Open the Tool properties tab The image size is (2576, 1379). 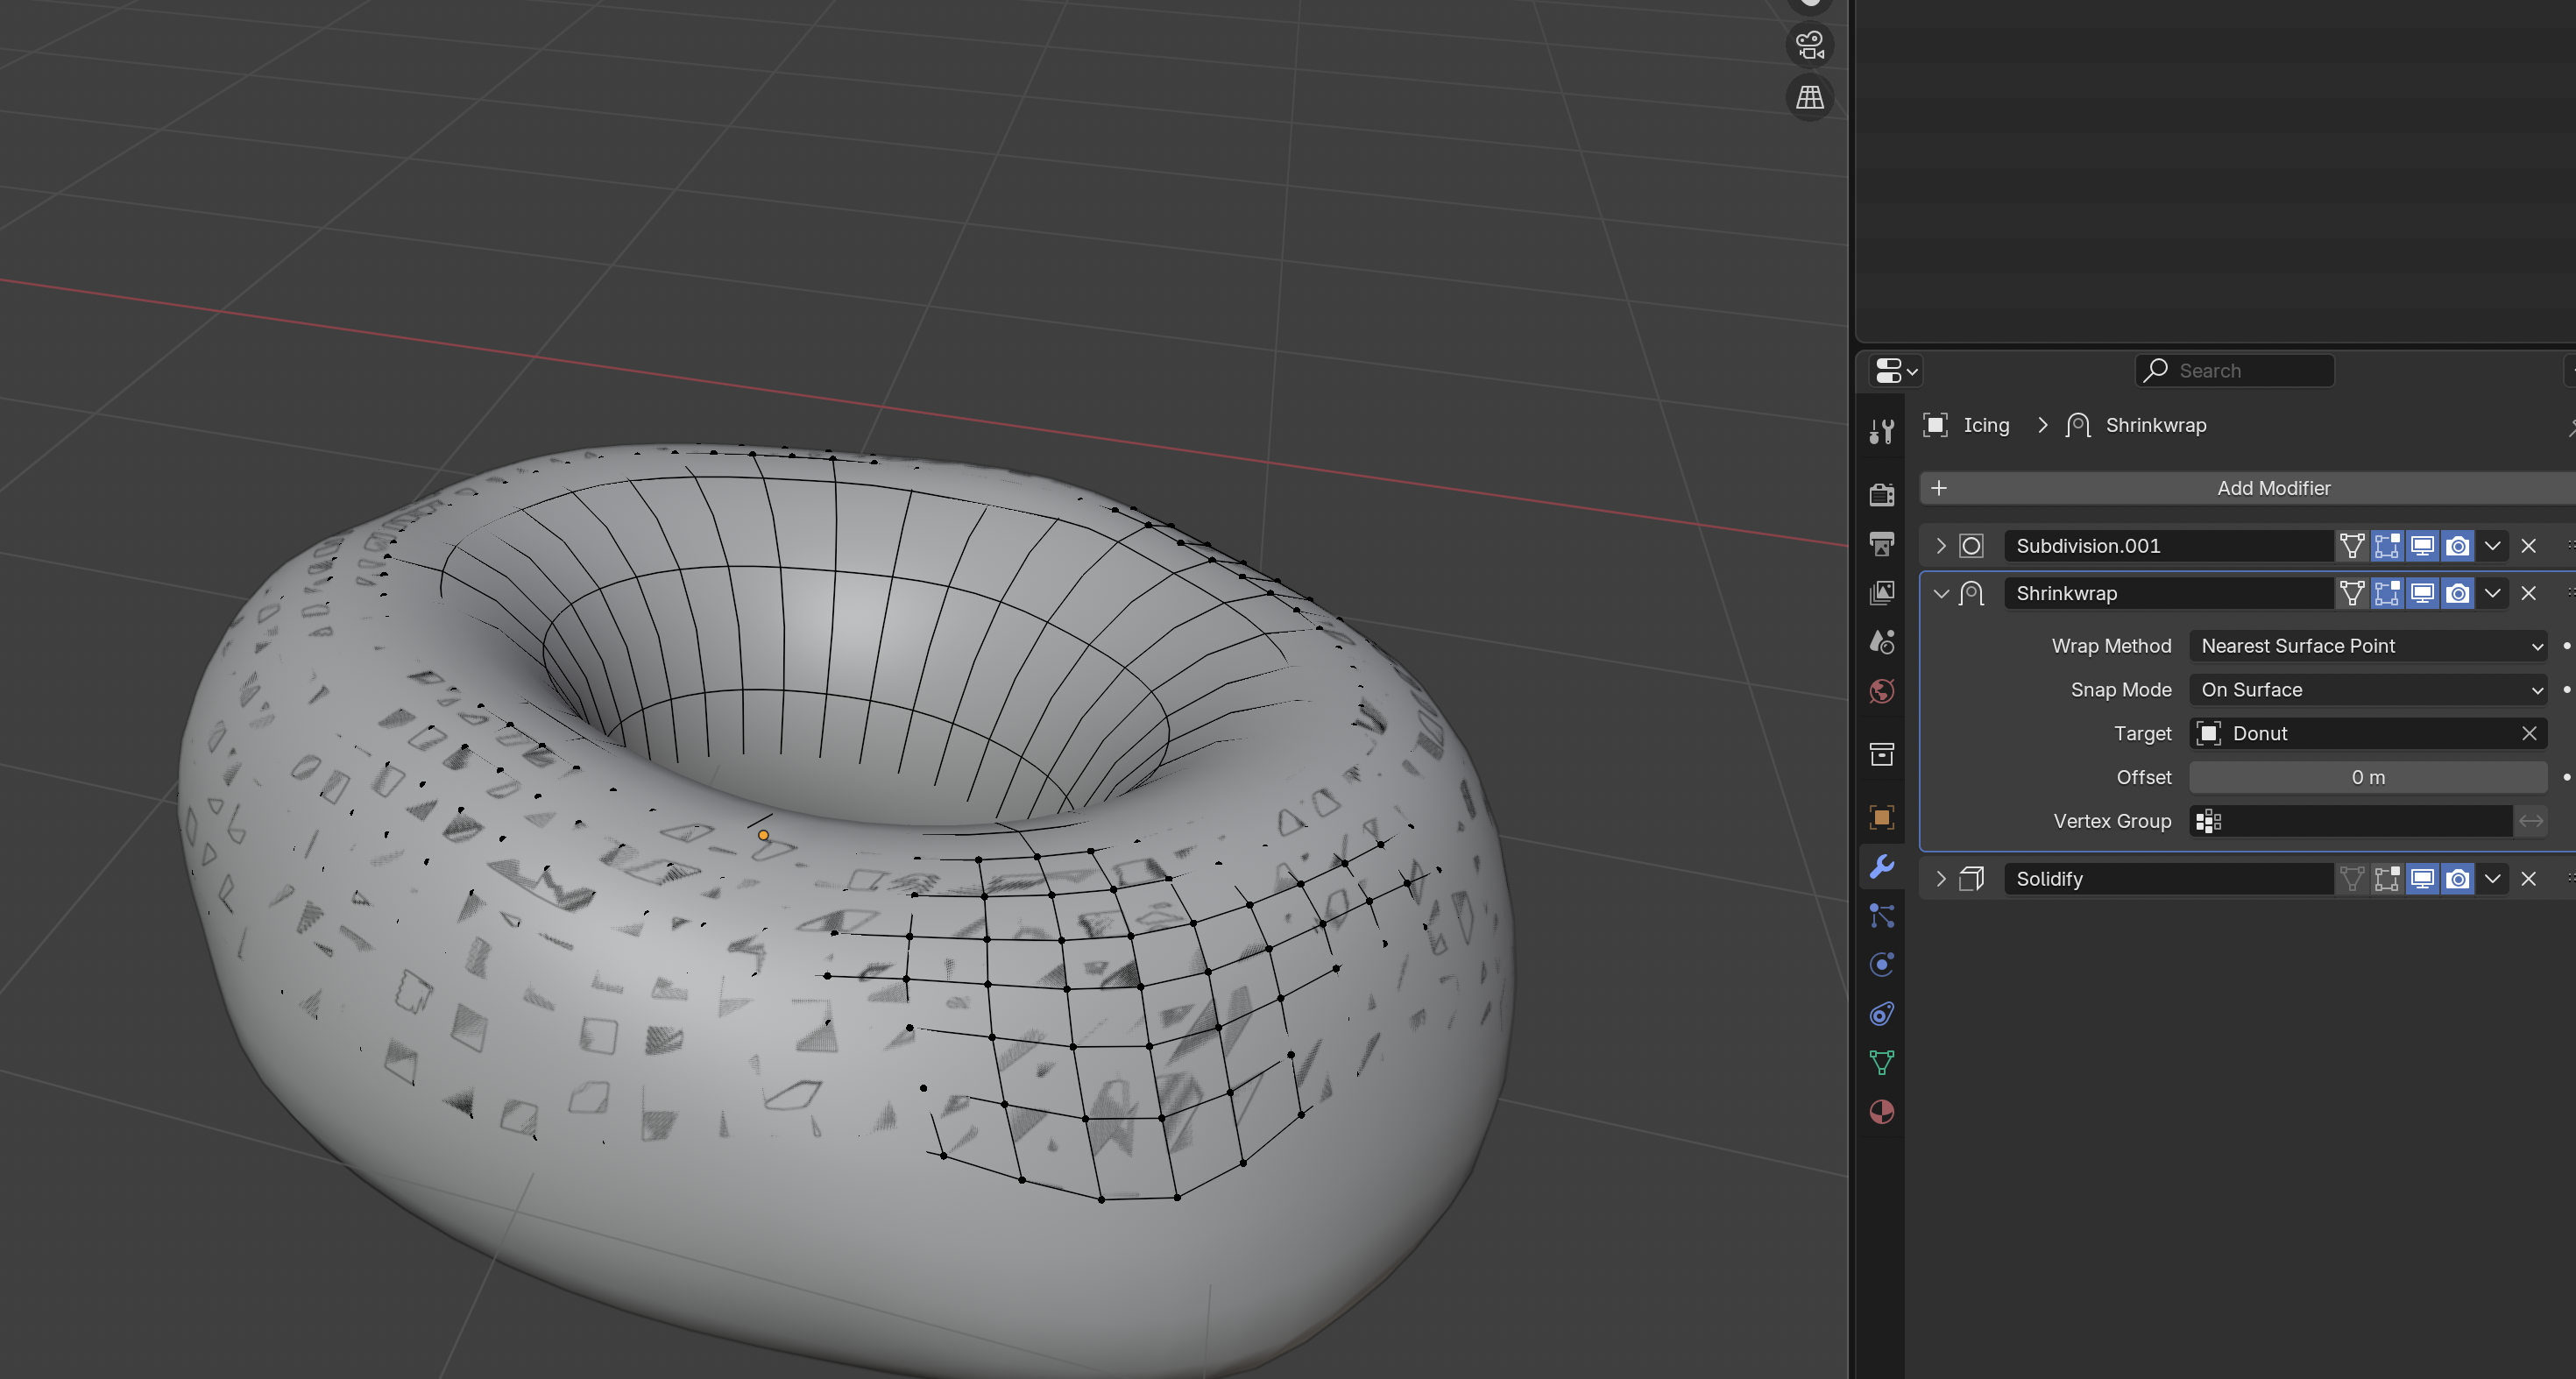coord(1881,432)
